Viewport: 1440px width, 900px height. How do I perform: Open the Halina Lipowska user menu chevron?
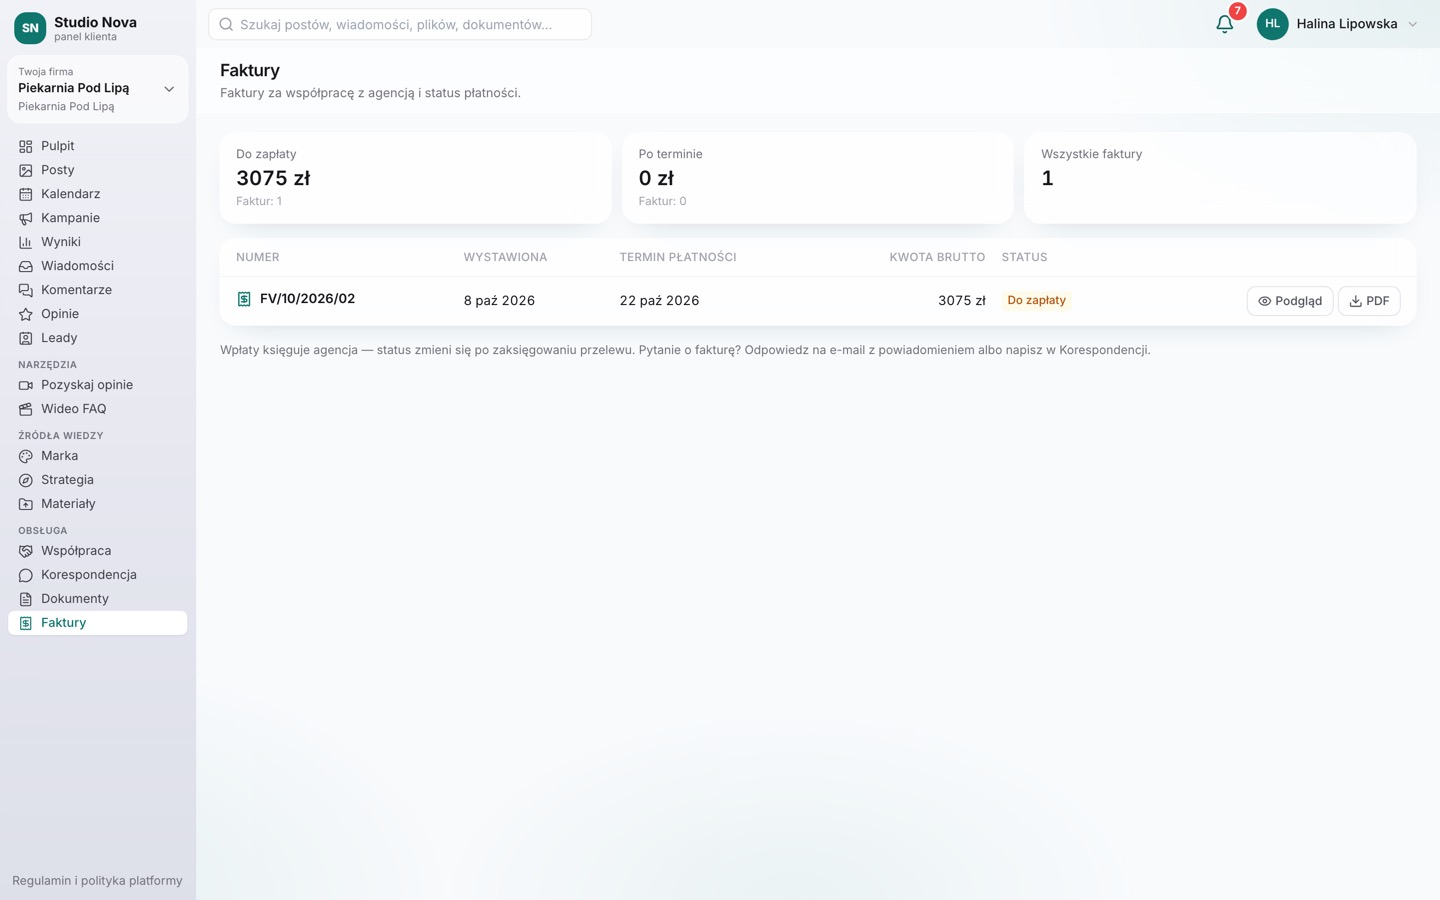[1413, 24]
